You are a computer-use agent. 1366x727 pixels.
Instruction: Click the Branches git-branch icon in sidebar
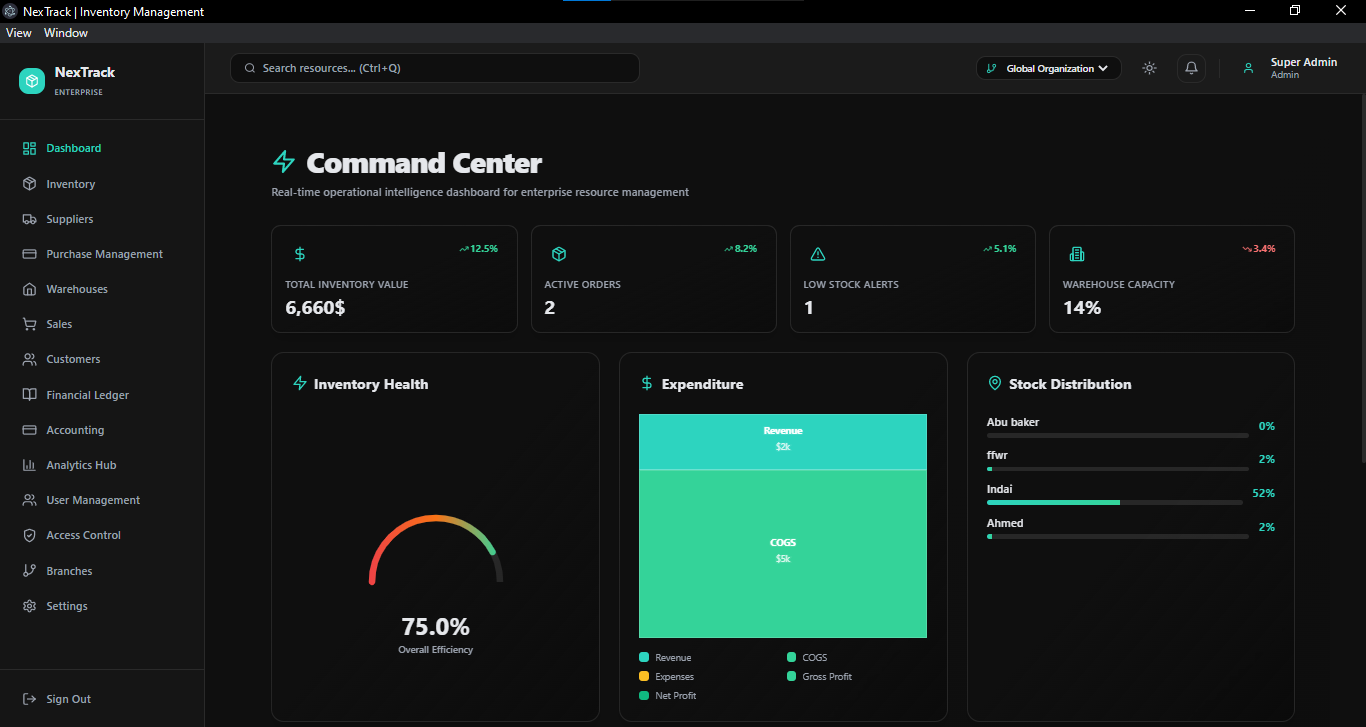[x=29, y=571]
